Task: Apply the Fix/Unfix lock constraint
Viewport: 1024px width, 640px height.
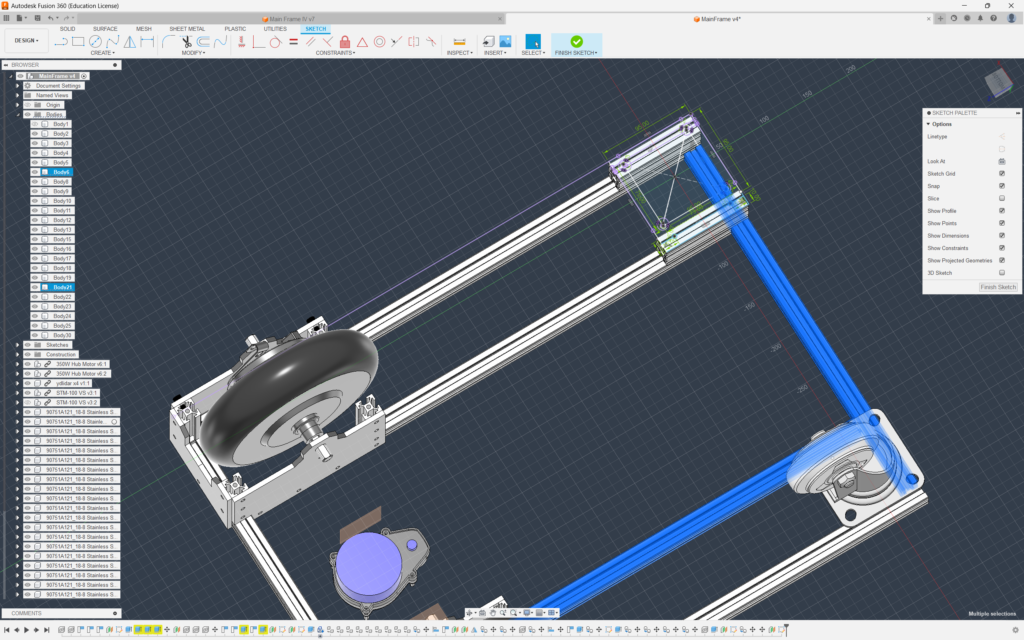Action: [x=345, y=42]
